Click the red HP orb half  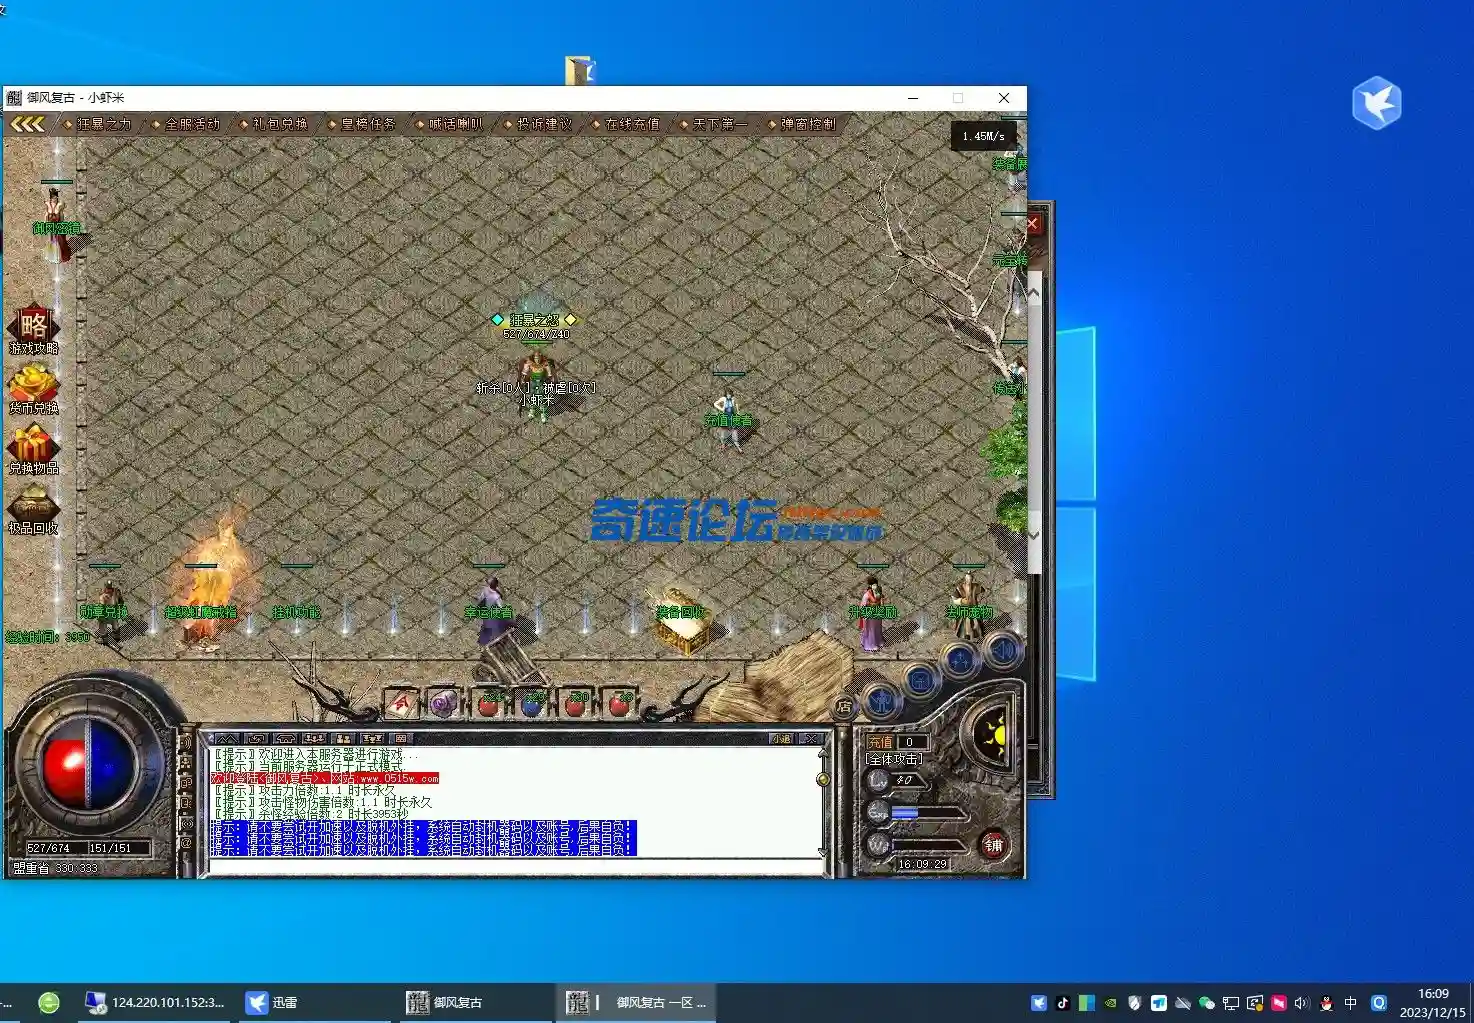[64, 765]
